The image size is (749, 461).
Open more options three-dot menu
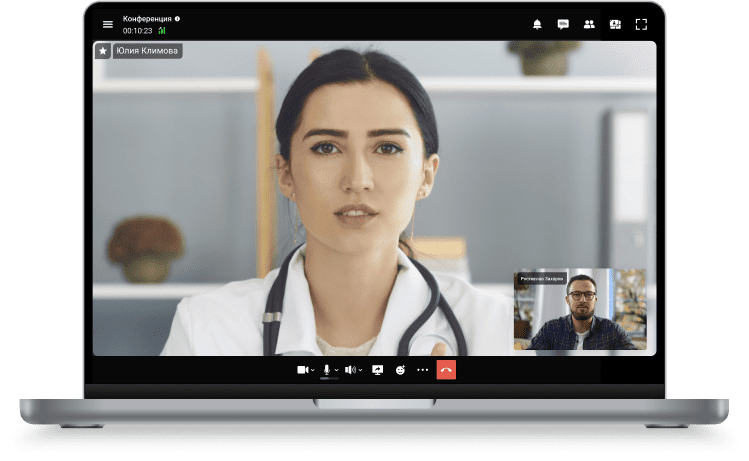pos(422,370)
